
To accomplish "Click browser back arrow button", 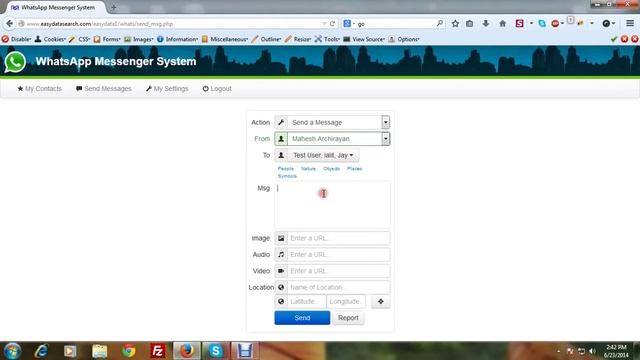I will (x=9, y=24).
